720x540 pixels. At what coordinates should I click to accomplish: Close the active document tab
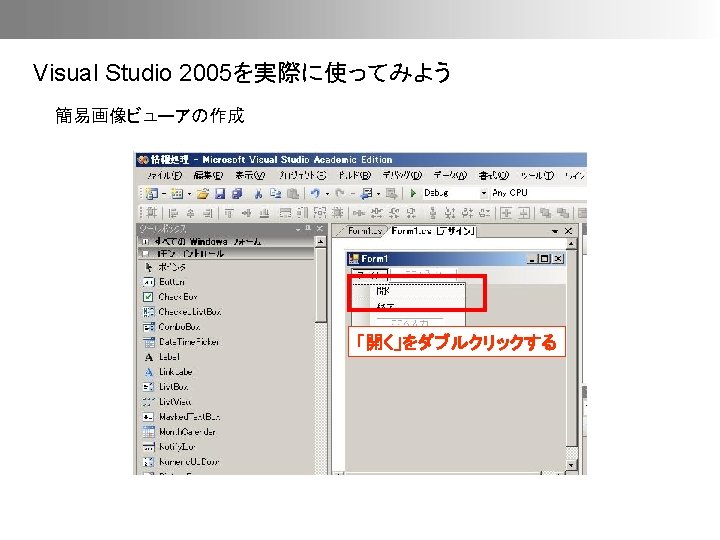(568, 231)
